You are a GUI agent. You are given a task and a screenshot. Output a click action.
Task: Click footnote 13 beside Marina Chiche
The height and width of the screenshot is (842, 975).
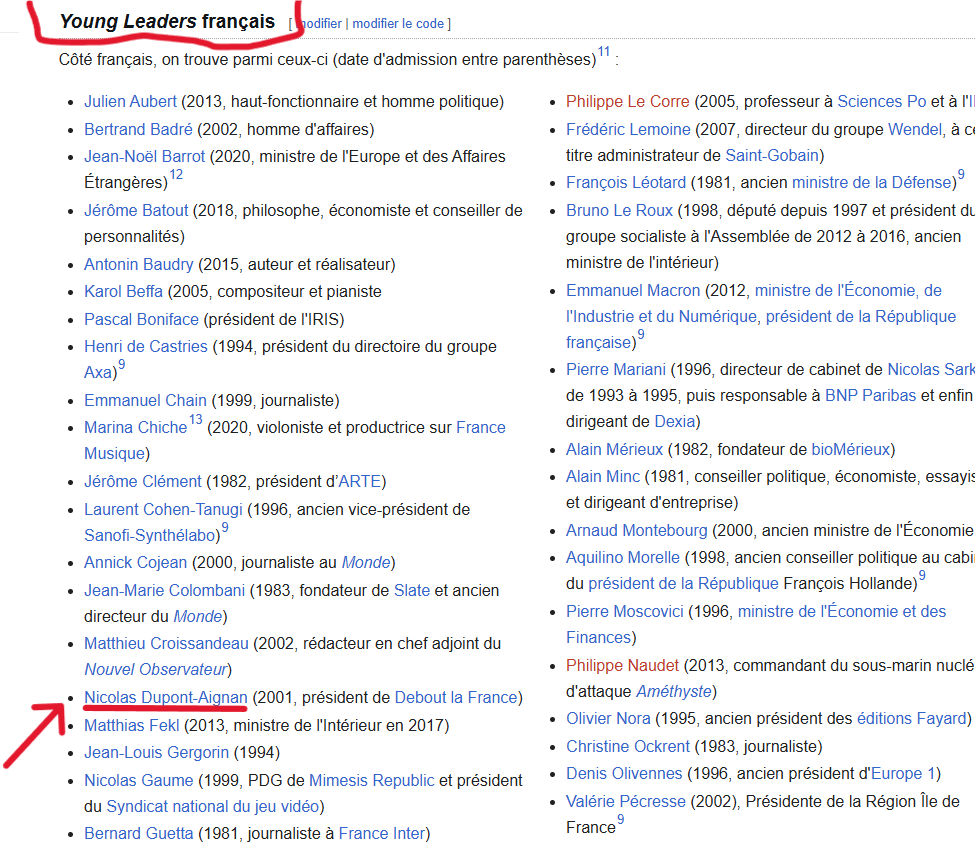tap(196, 420)
